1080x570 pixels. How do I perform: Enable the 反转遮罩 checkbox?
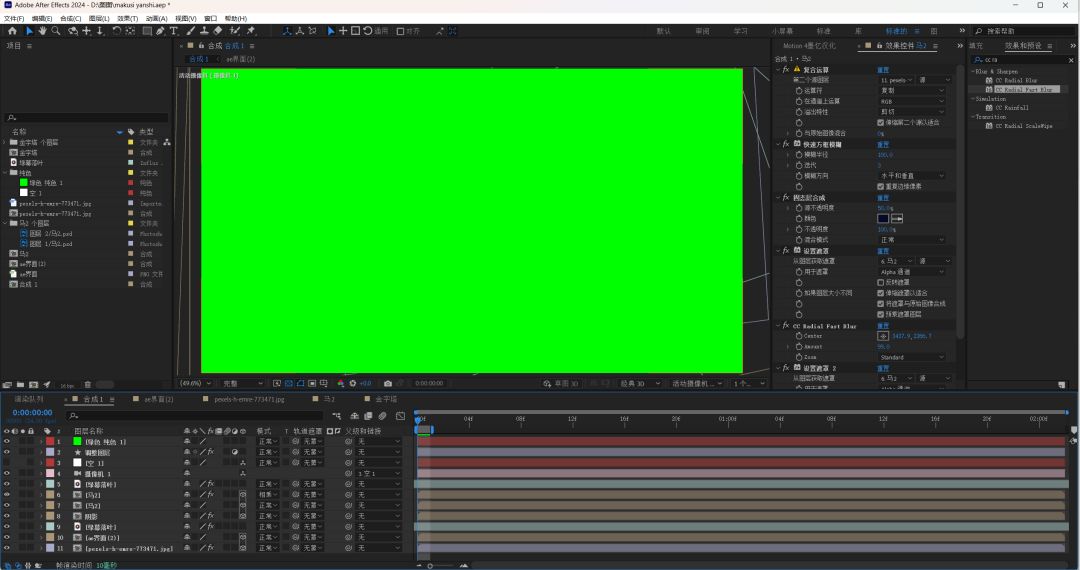coord(880,282)
